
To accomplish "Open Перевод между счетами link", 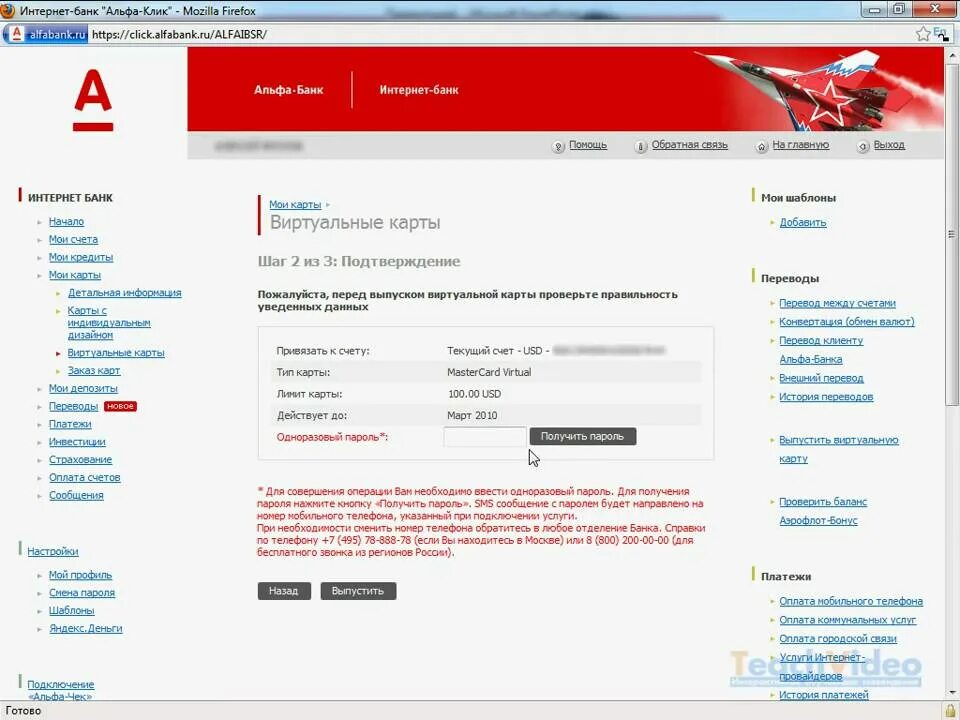I will click(837, 303).
